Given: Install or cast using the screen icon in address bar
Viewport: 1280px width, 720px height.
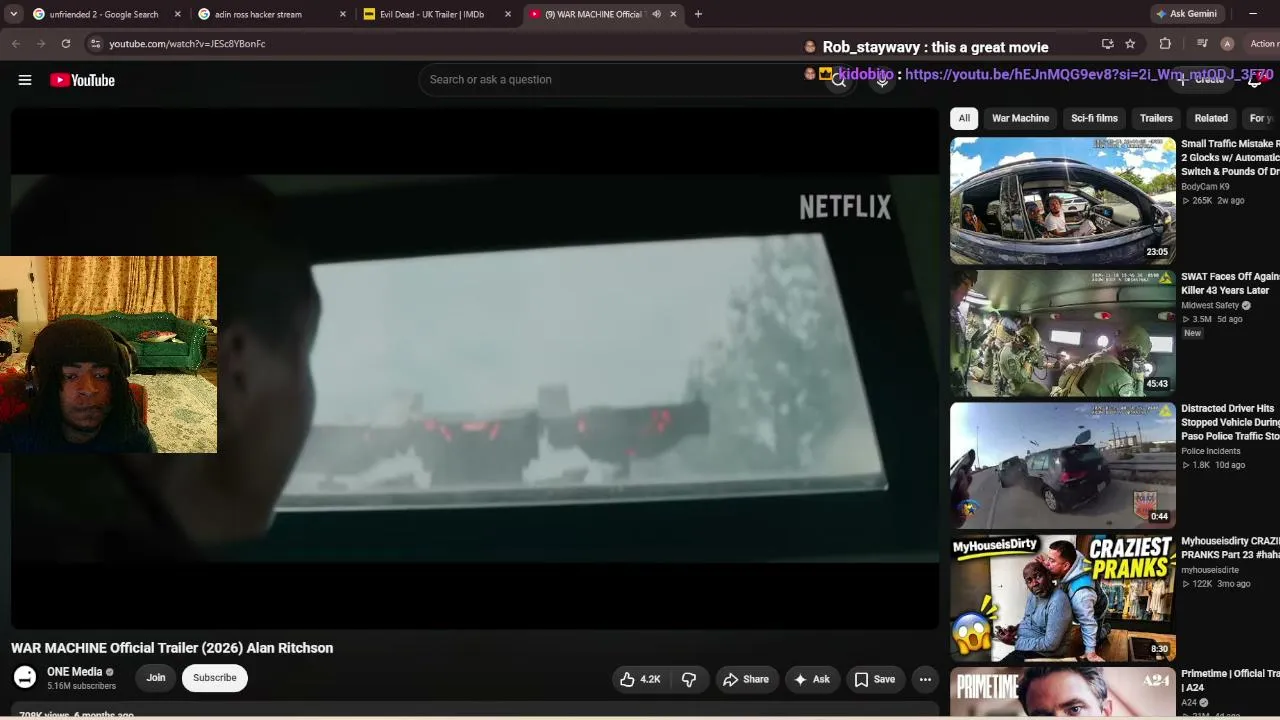Looking at the screenshot, I should (1107, 44).
